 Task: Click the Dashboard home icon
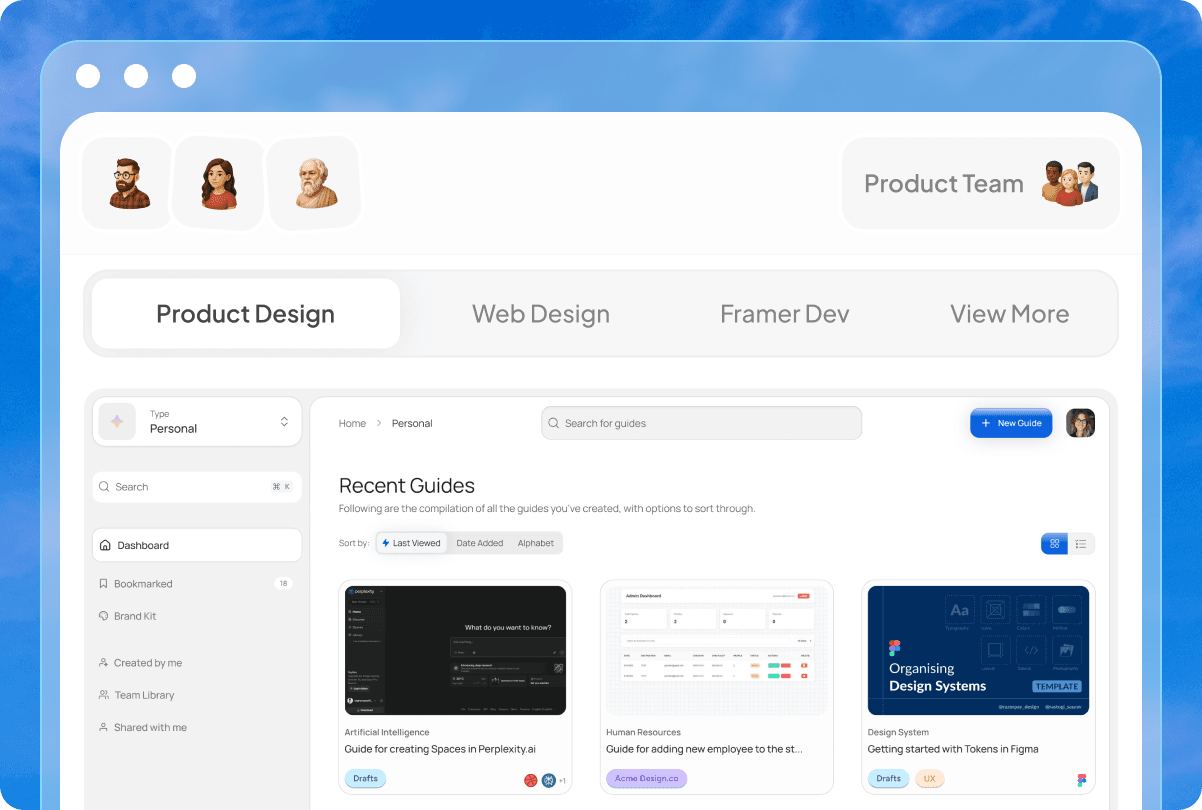(x=105, y=545)
